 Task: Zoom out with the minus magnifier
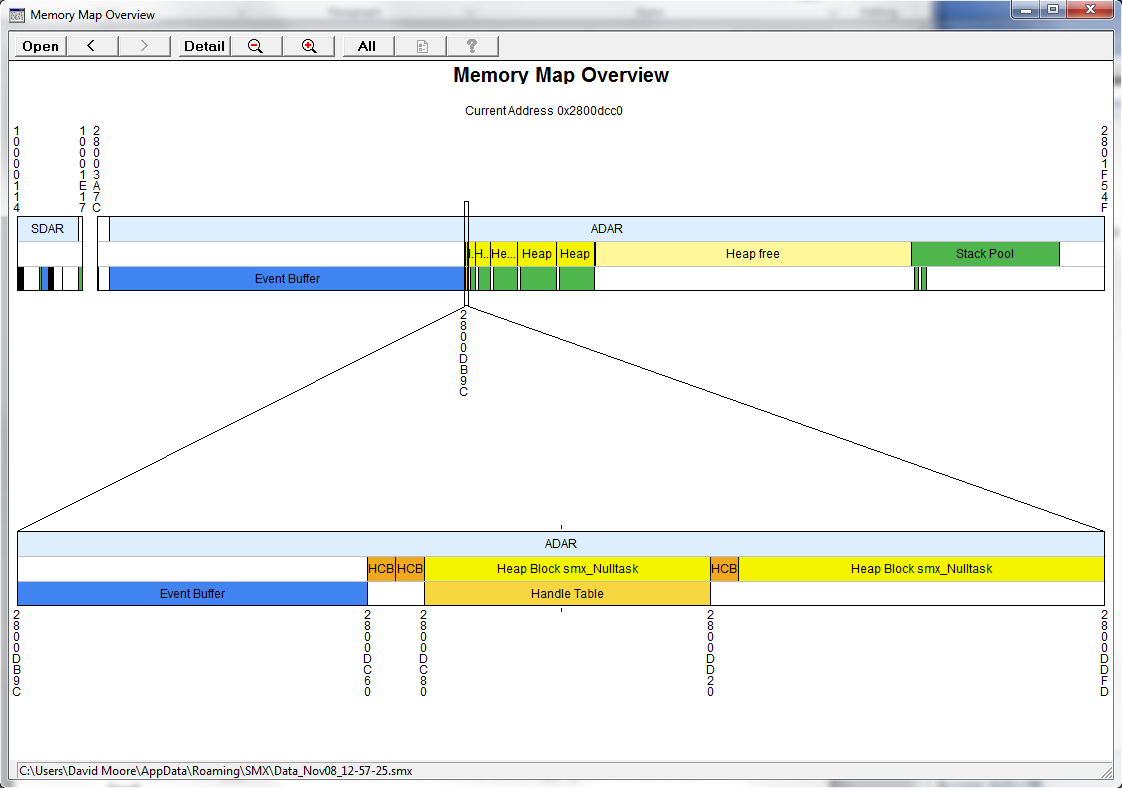(x=255, y=47)
